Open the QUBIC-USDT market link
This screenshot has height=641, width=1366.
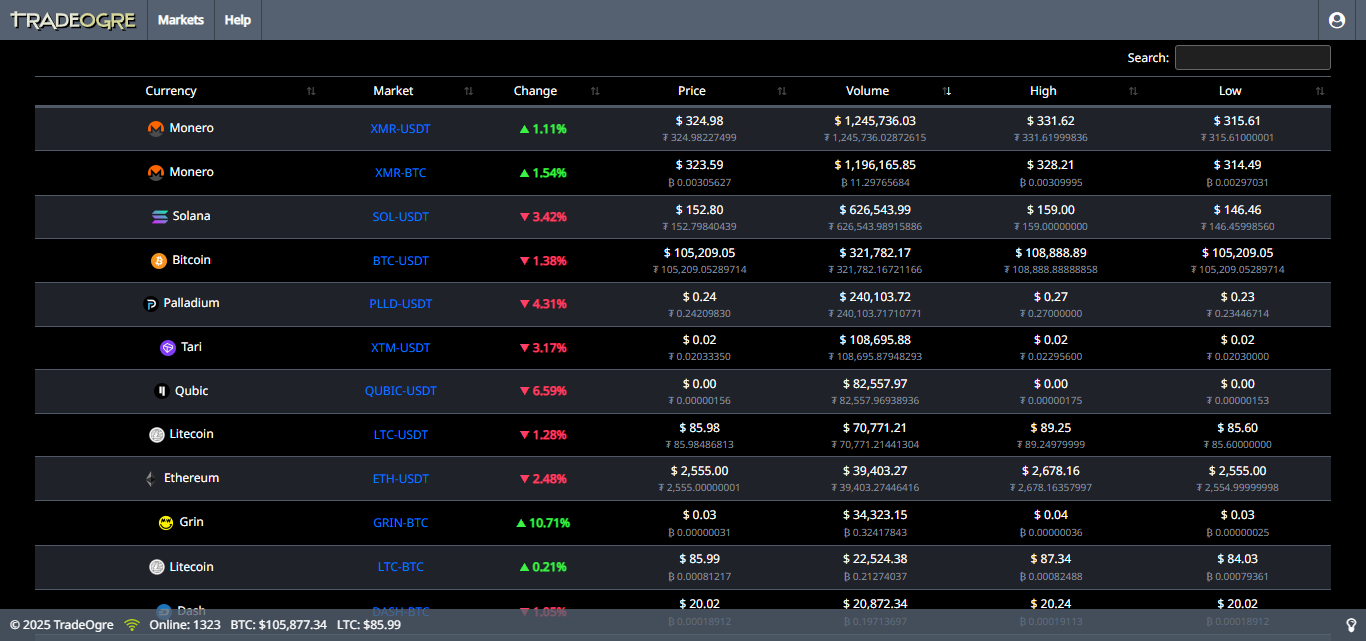point(401,391)
